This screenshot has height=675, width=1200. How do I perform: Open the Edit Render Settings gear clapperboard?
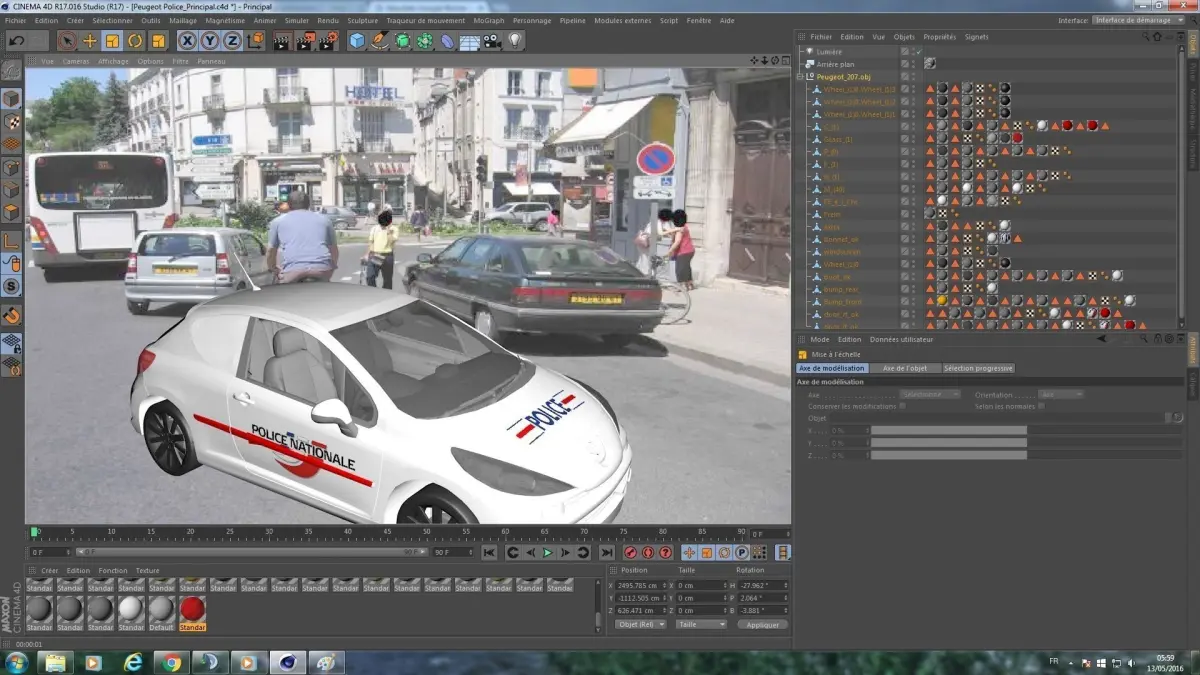pos(327,41)
